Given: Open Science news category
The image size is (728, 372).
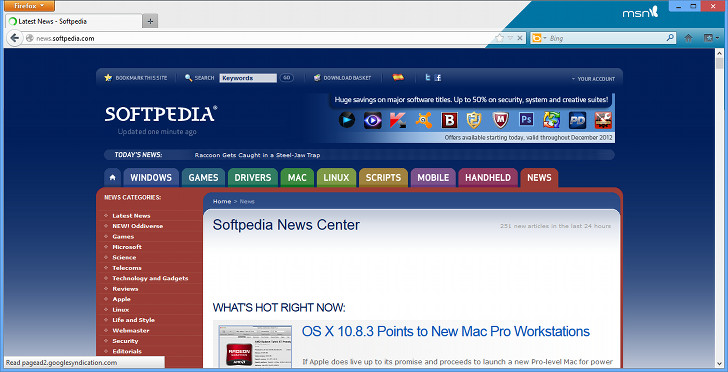Looking at the screenshot, I should (124, 257).
